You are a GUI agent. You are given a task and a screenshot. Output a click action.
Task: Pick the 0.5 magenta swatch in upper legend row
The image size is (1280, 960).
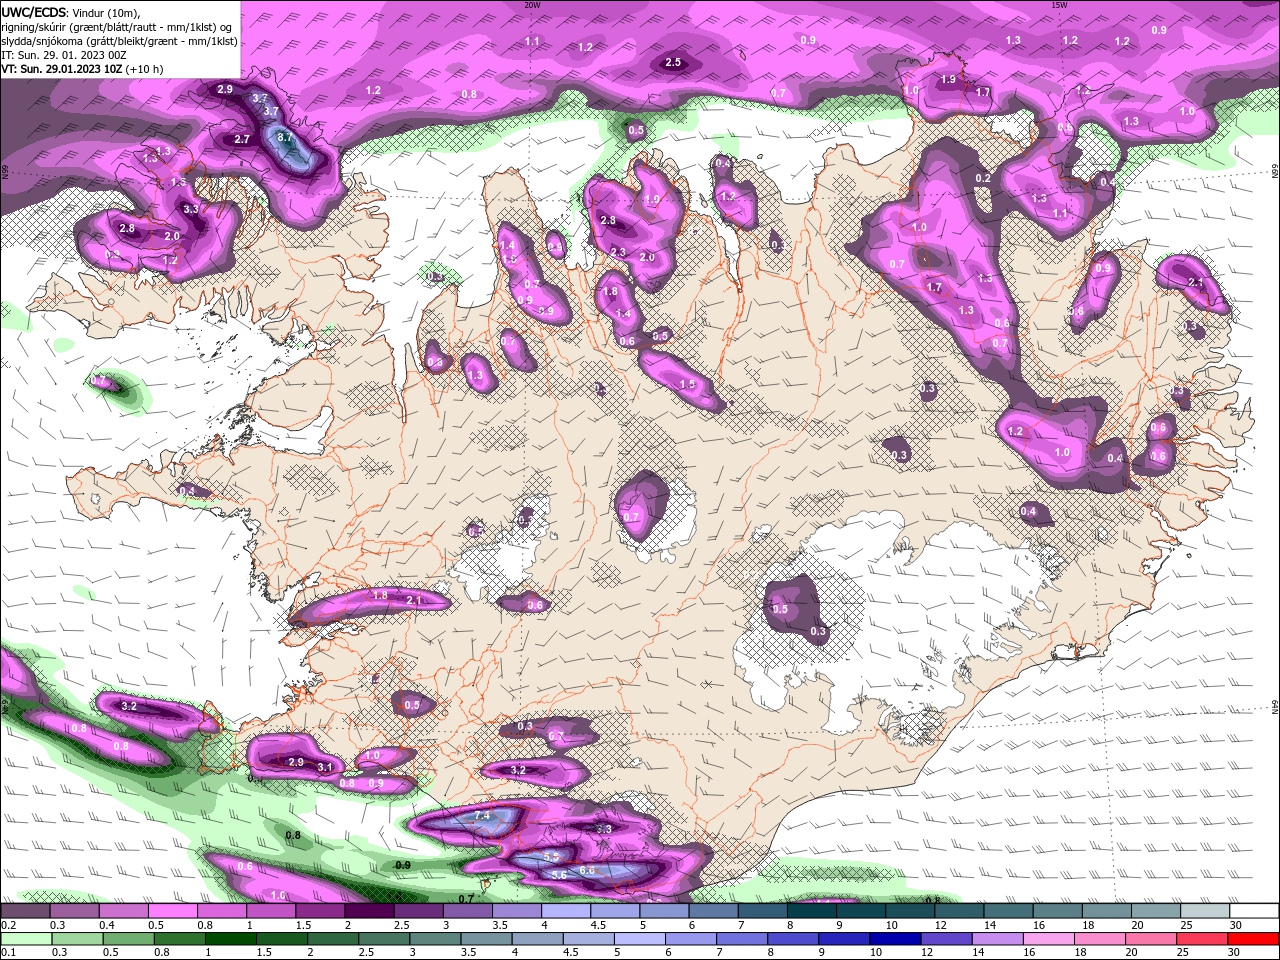click(x=172, y=911)
